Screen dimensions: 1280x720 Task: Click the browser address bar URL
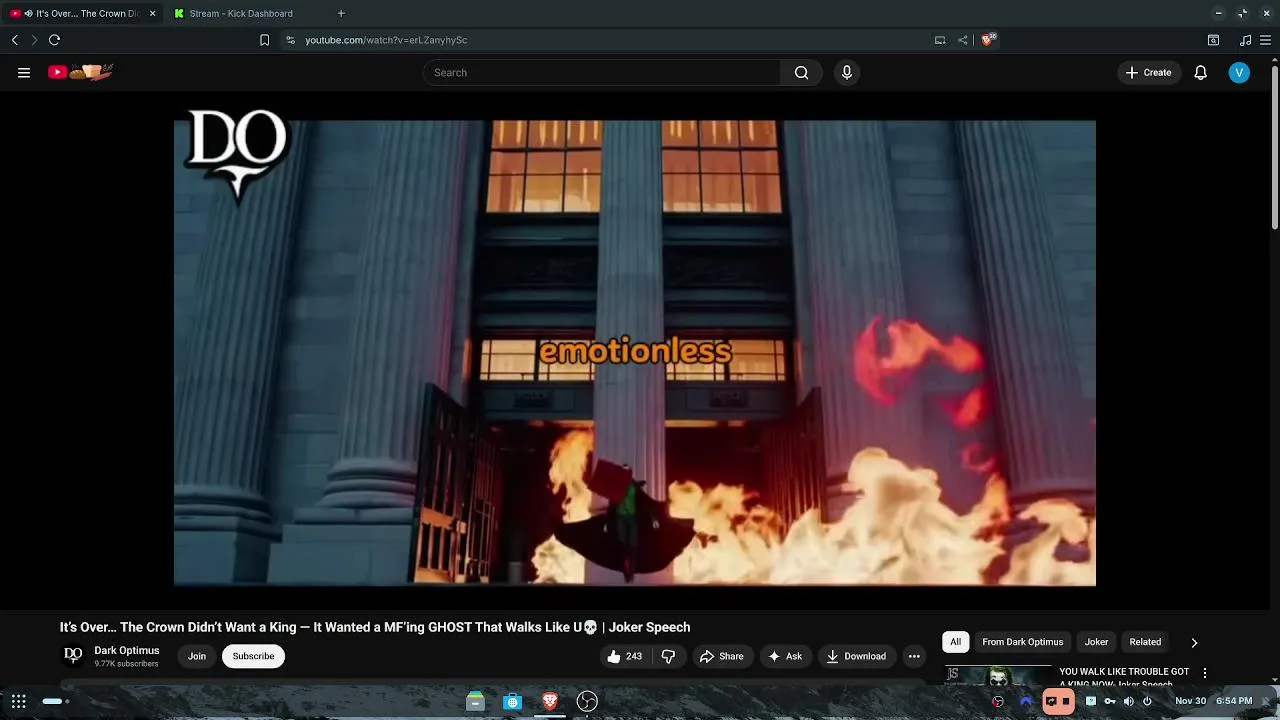386,40
